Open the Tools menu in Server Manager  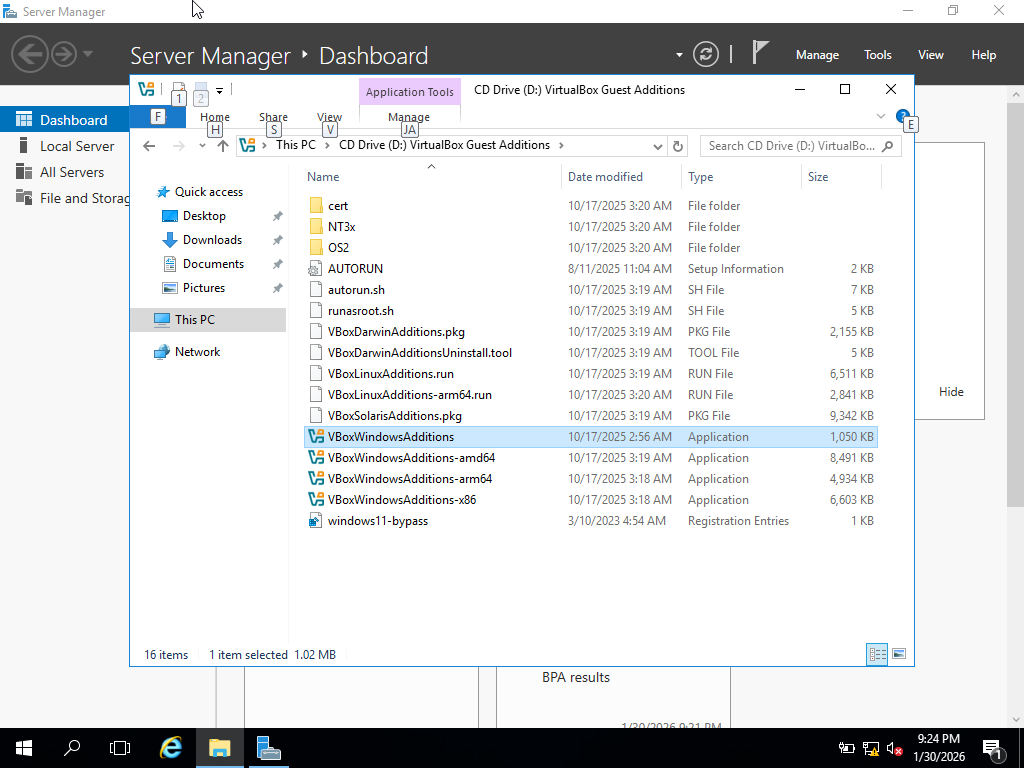877,55
